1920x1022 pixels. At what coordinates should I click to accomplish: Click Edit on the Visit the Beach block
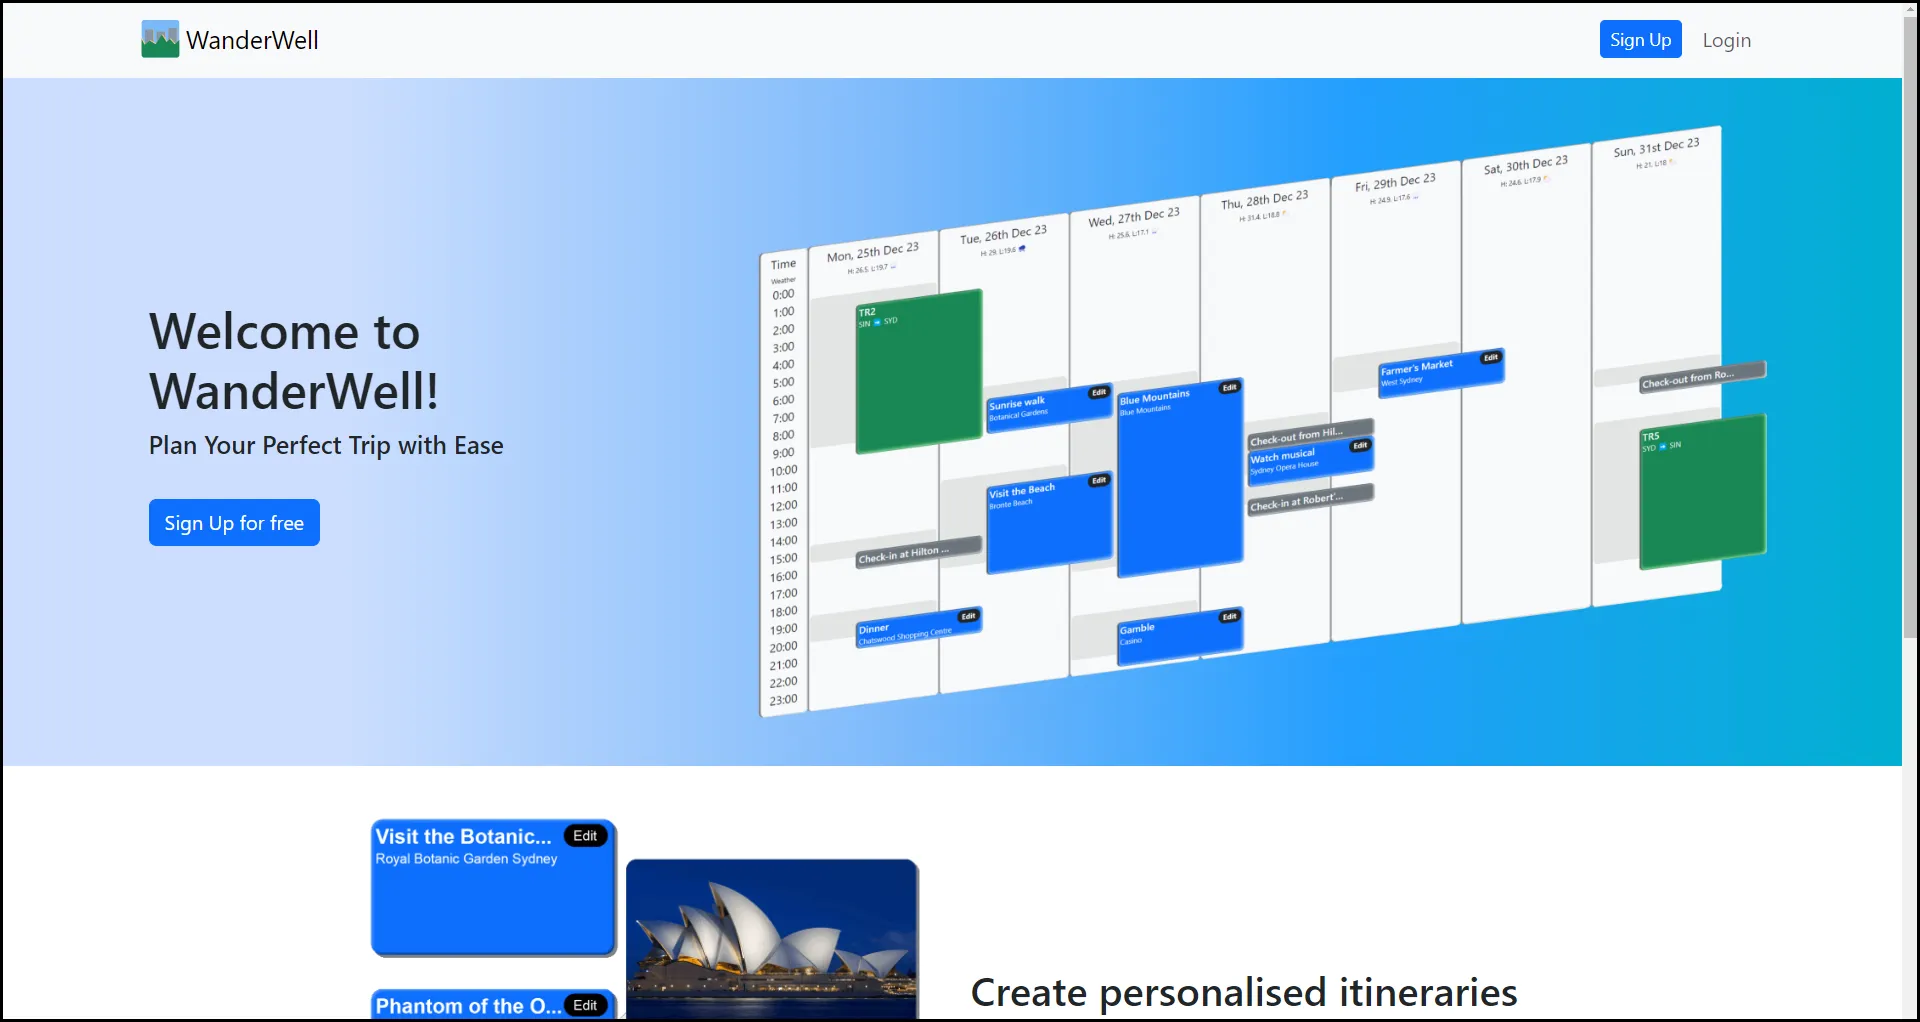pyautogui.click(x=1099, y=480)
